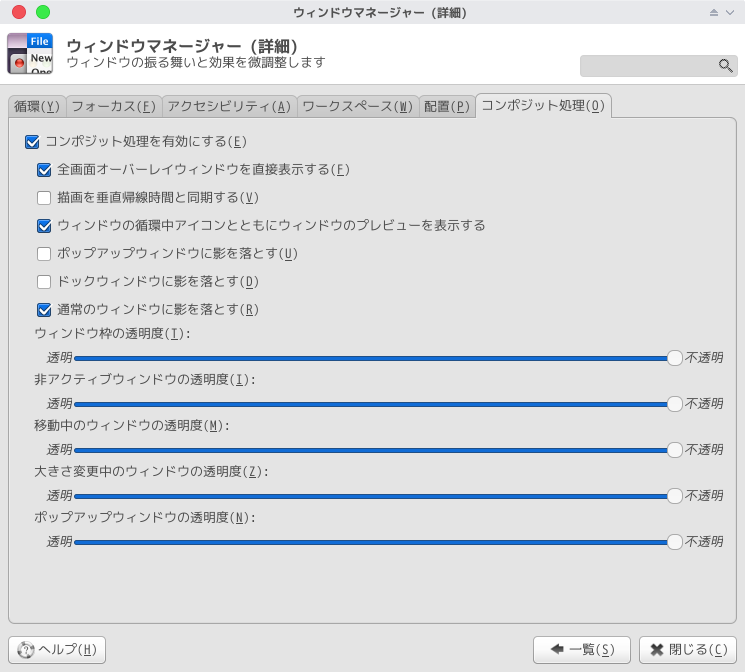This screenshot has width=745, height=672.
Task: Click the ウィンドウ枠の透明度 slider track
Action: point(378,358)
